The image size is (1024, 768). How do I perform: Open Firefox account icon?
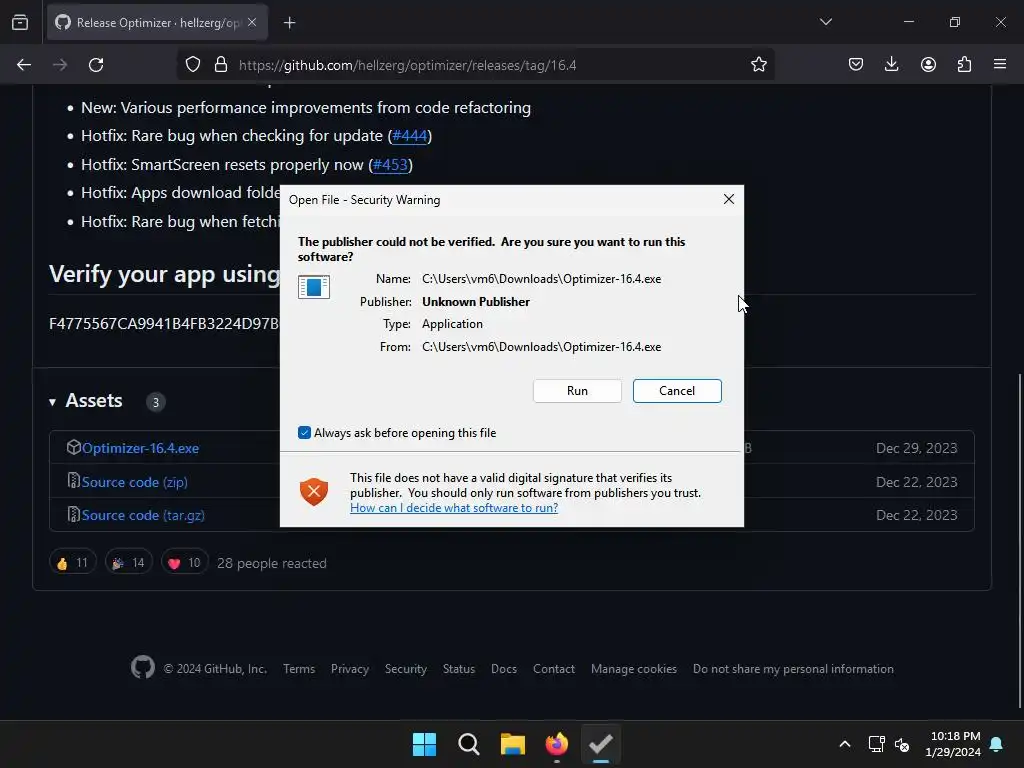click(928, 65)
